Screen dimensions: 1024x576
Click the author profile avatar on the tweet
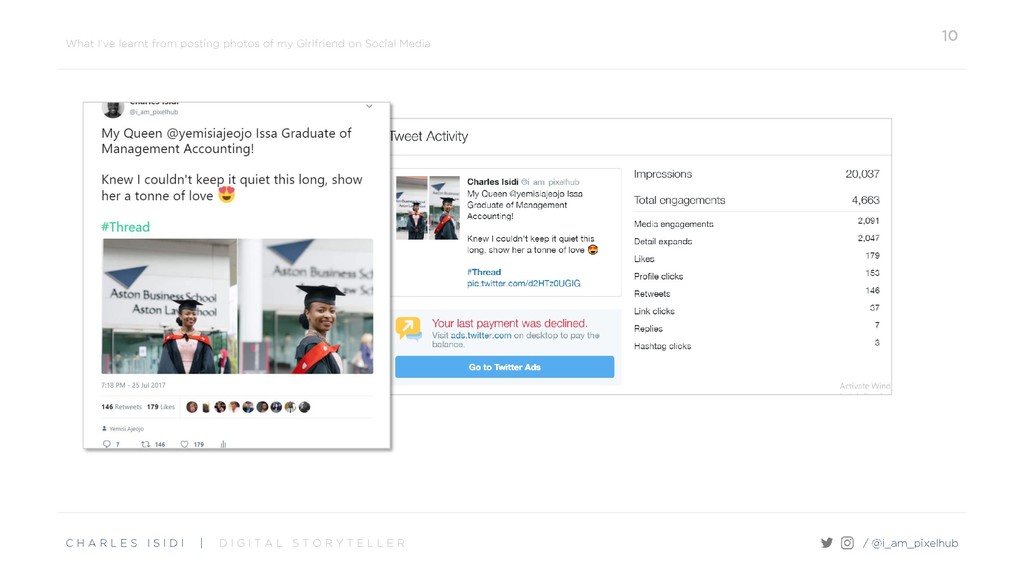113,108
